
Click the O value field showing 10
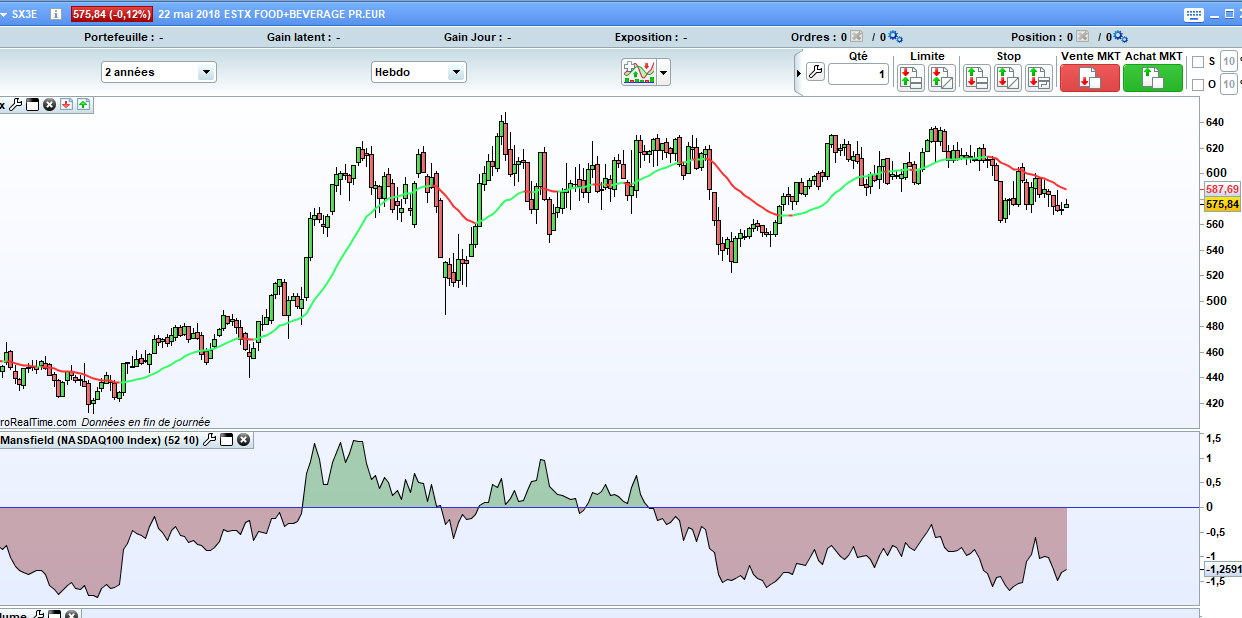(1229, 85)
